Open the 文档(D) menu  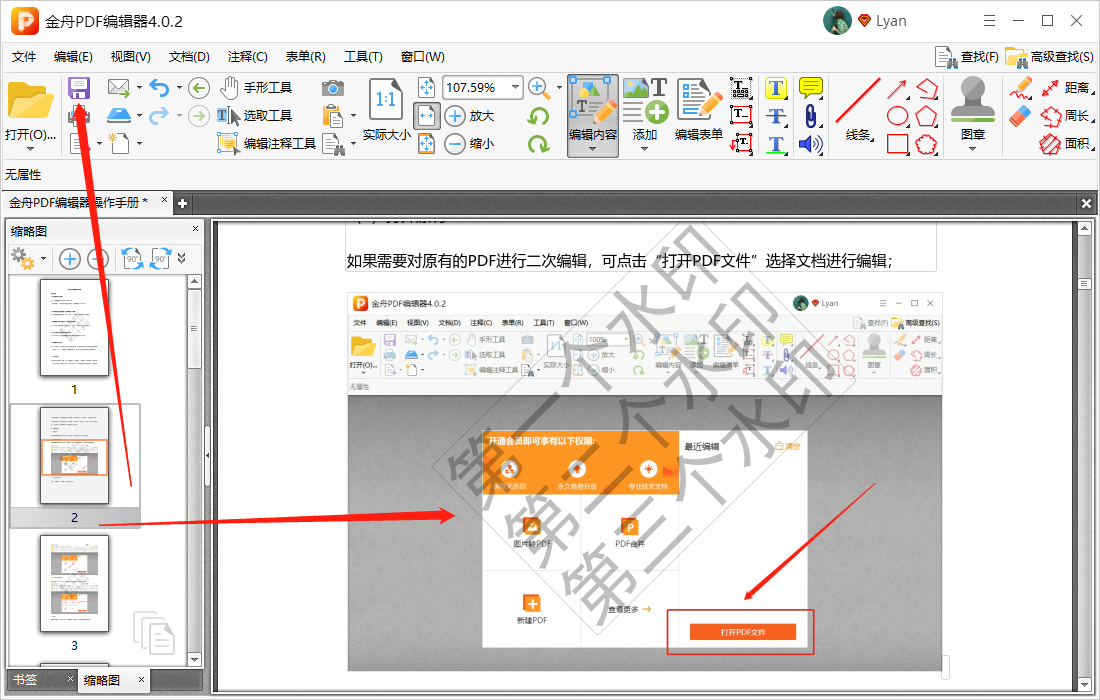[189, 57]
